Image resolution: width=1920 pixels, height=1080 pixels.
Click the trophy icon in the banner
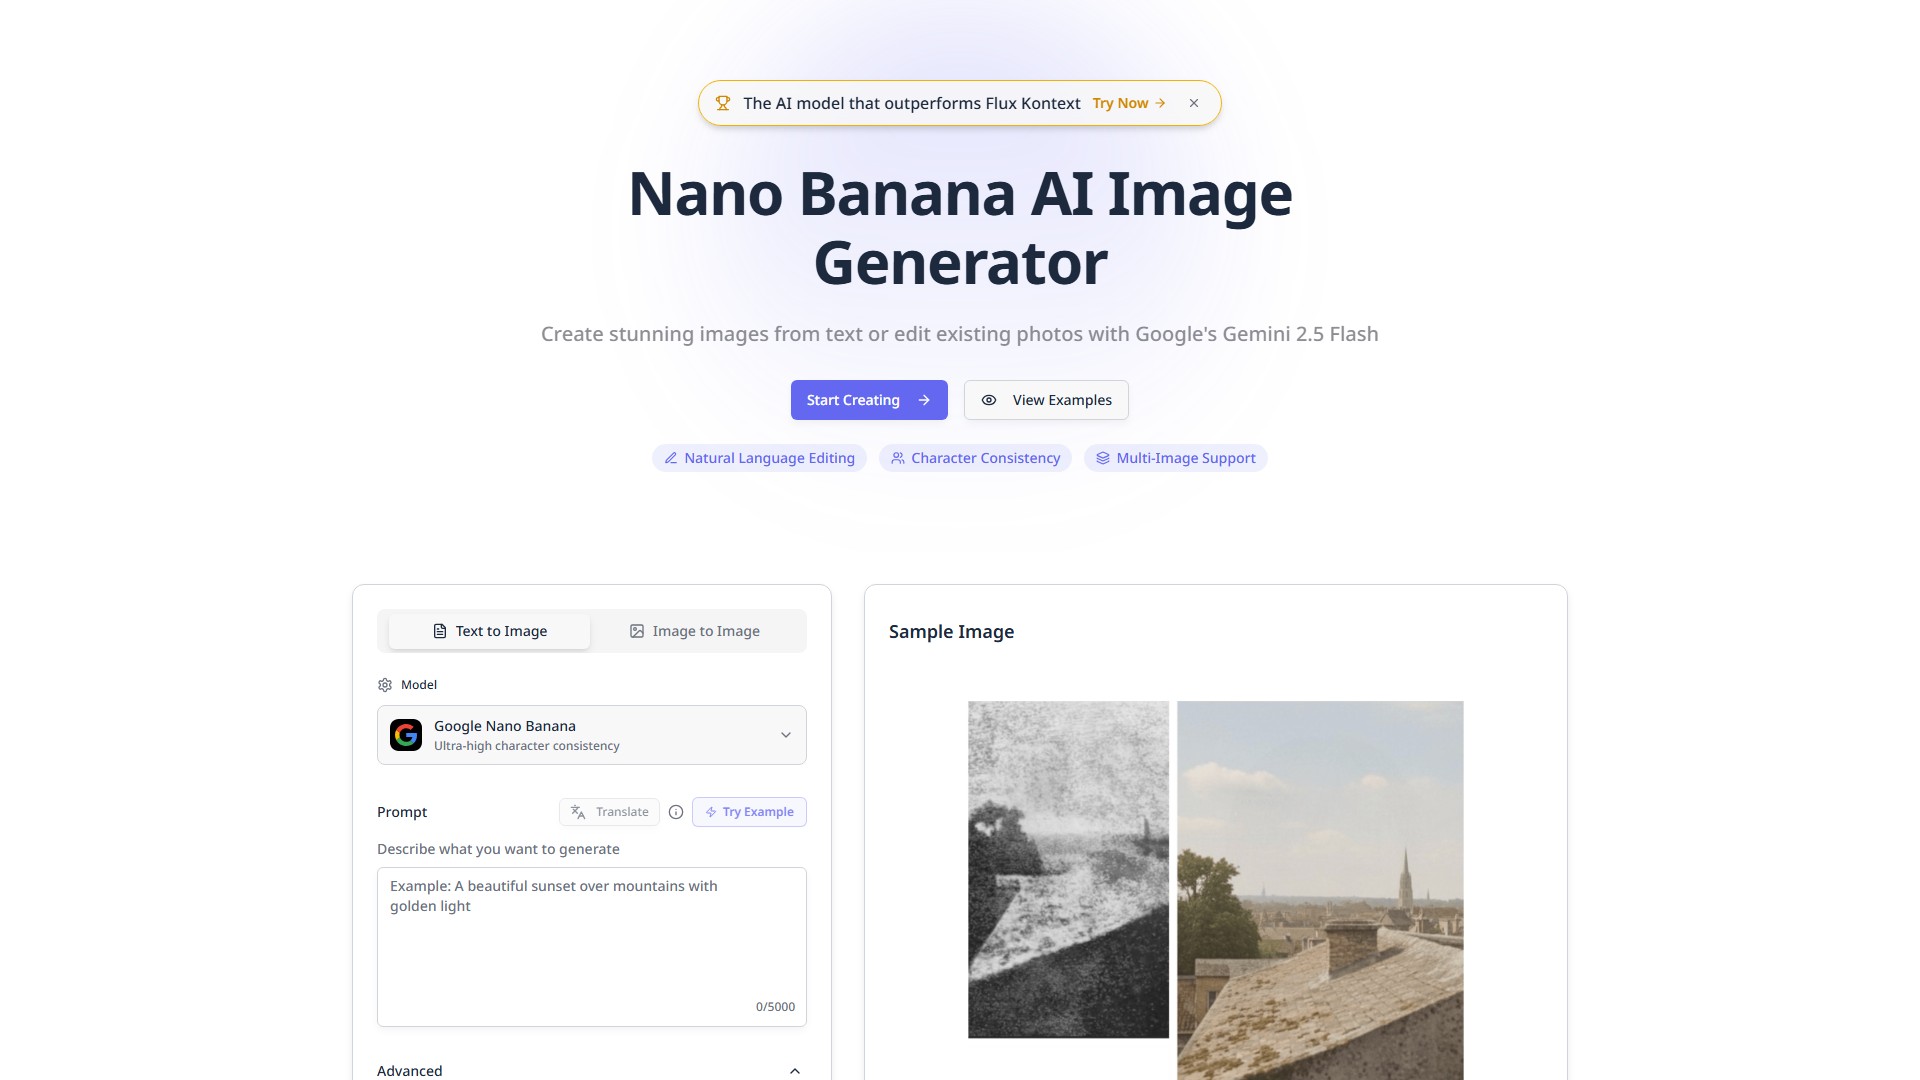[x=723, y=103]
